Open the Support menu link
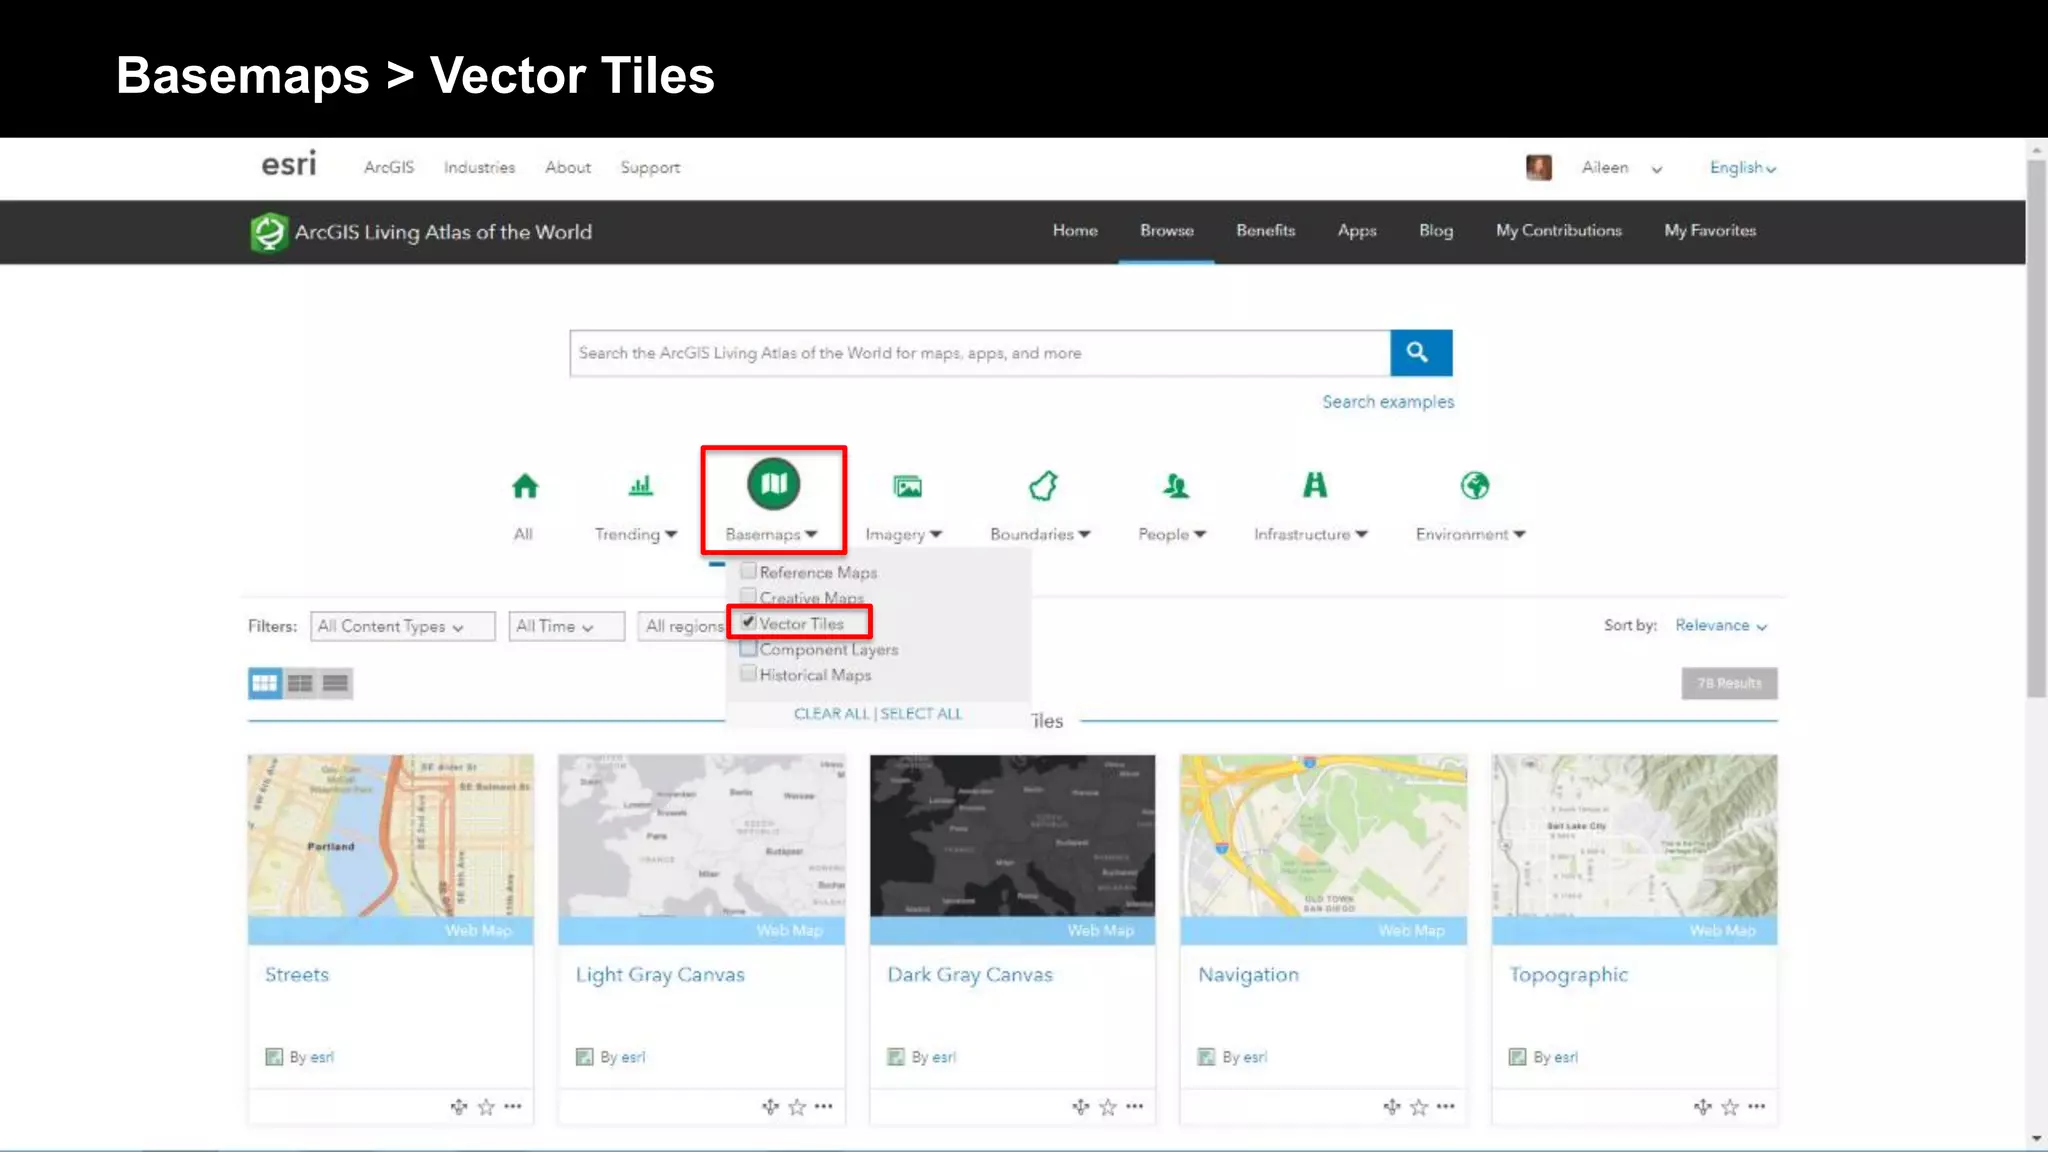The width and height of the screenshot is (2048, 1152). pos(650,168)
